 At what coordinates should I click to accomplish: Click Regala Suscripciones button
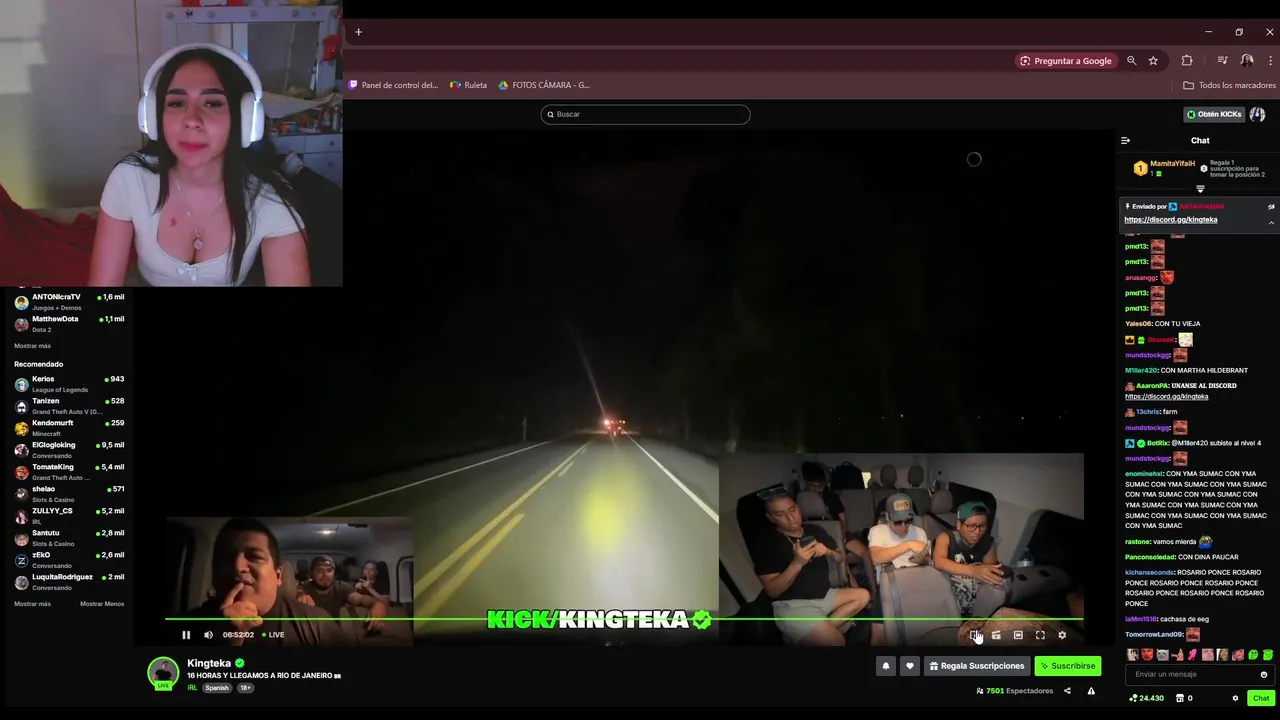977,666
